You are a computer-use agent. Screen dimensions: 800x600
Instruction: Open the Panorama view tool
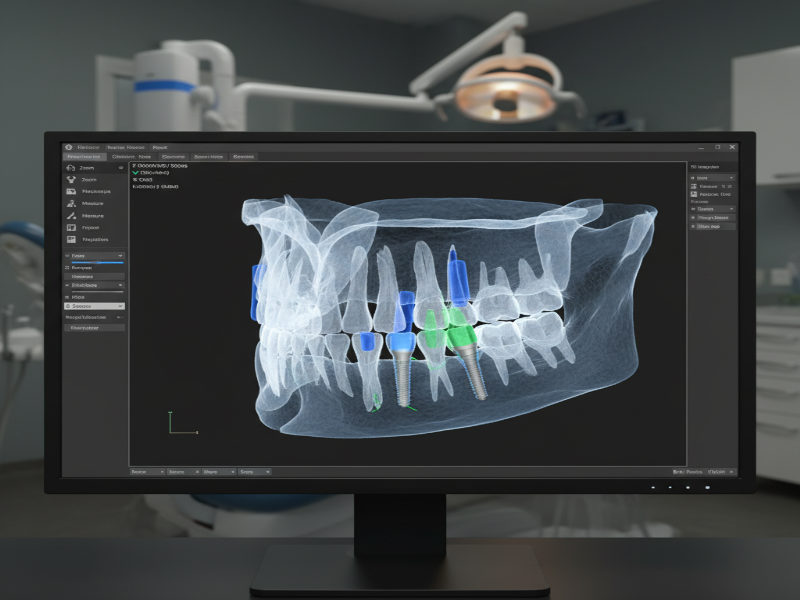[91, 191]
